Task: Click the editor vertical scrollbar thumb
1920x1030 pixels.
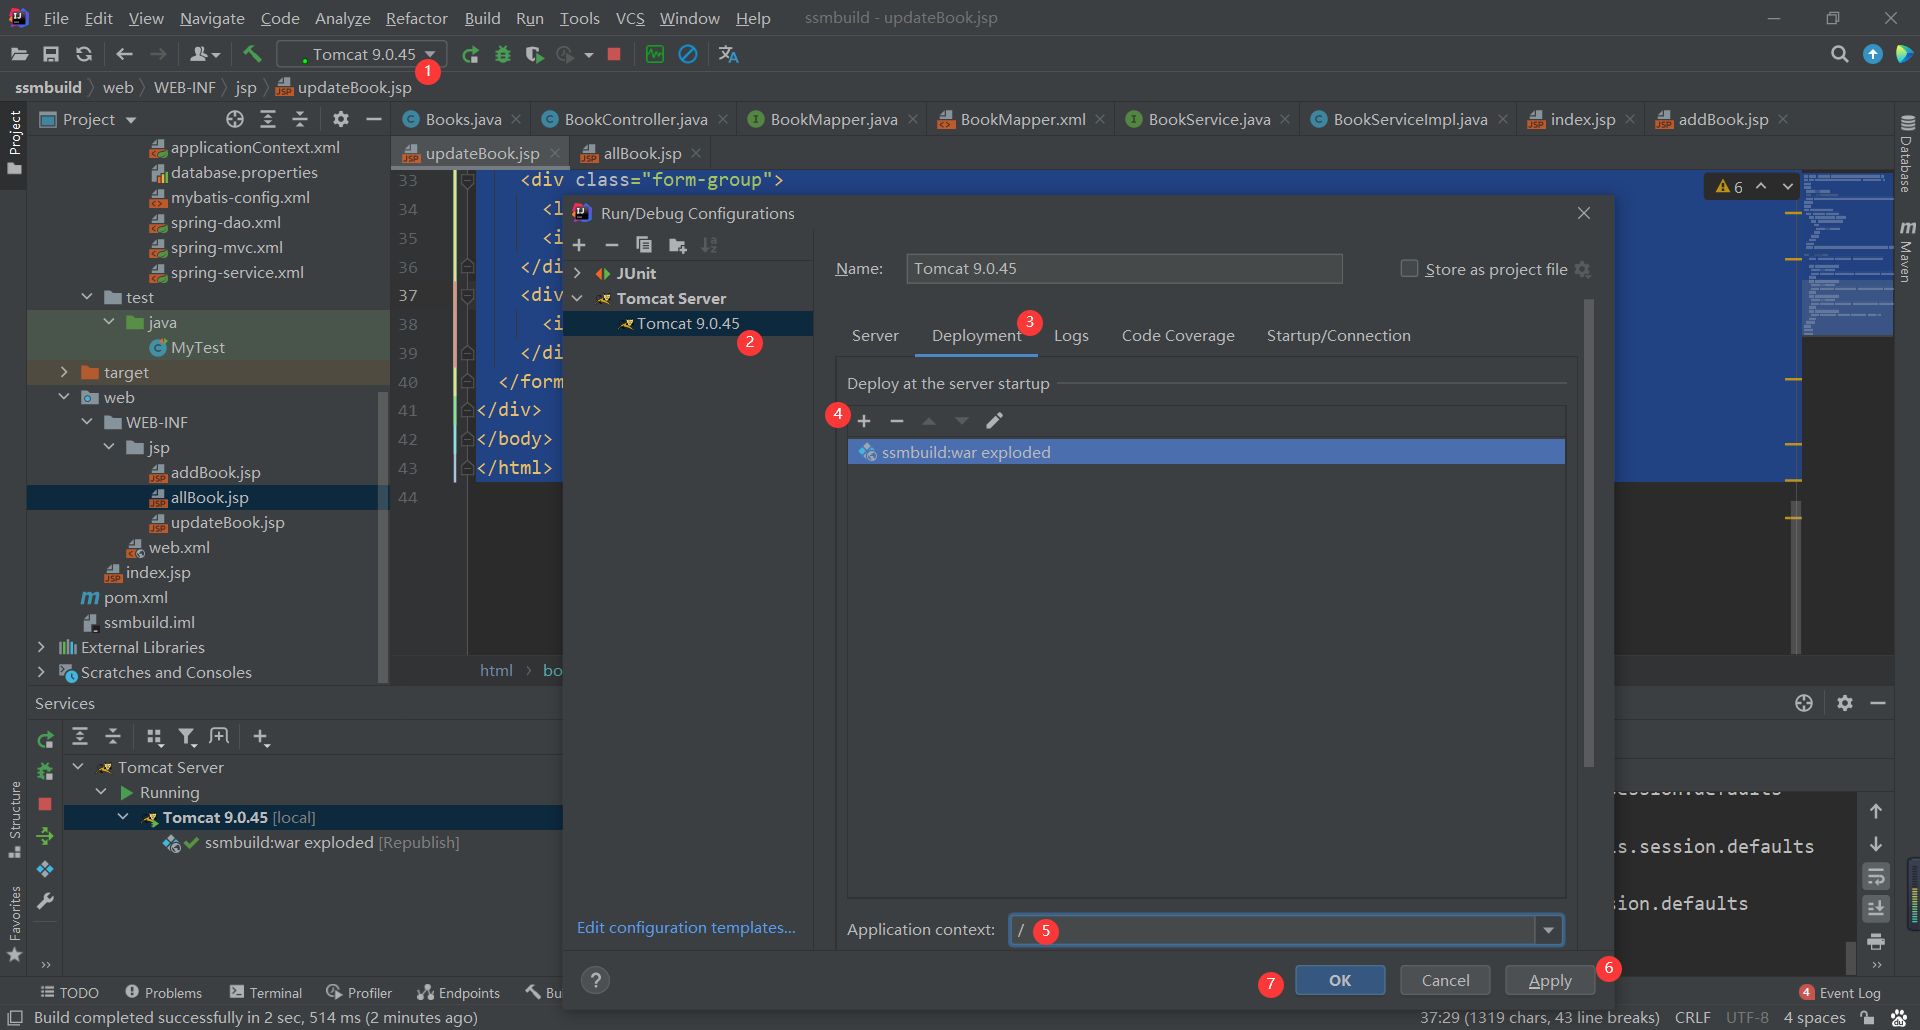Action: pyautogui.click(x=1795, y=577)
